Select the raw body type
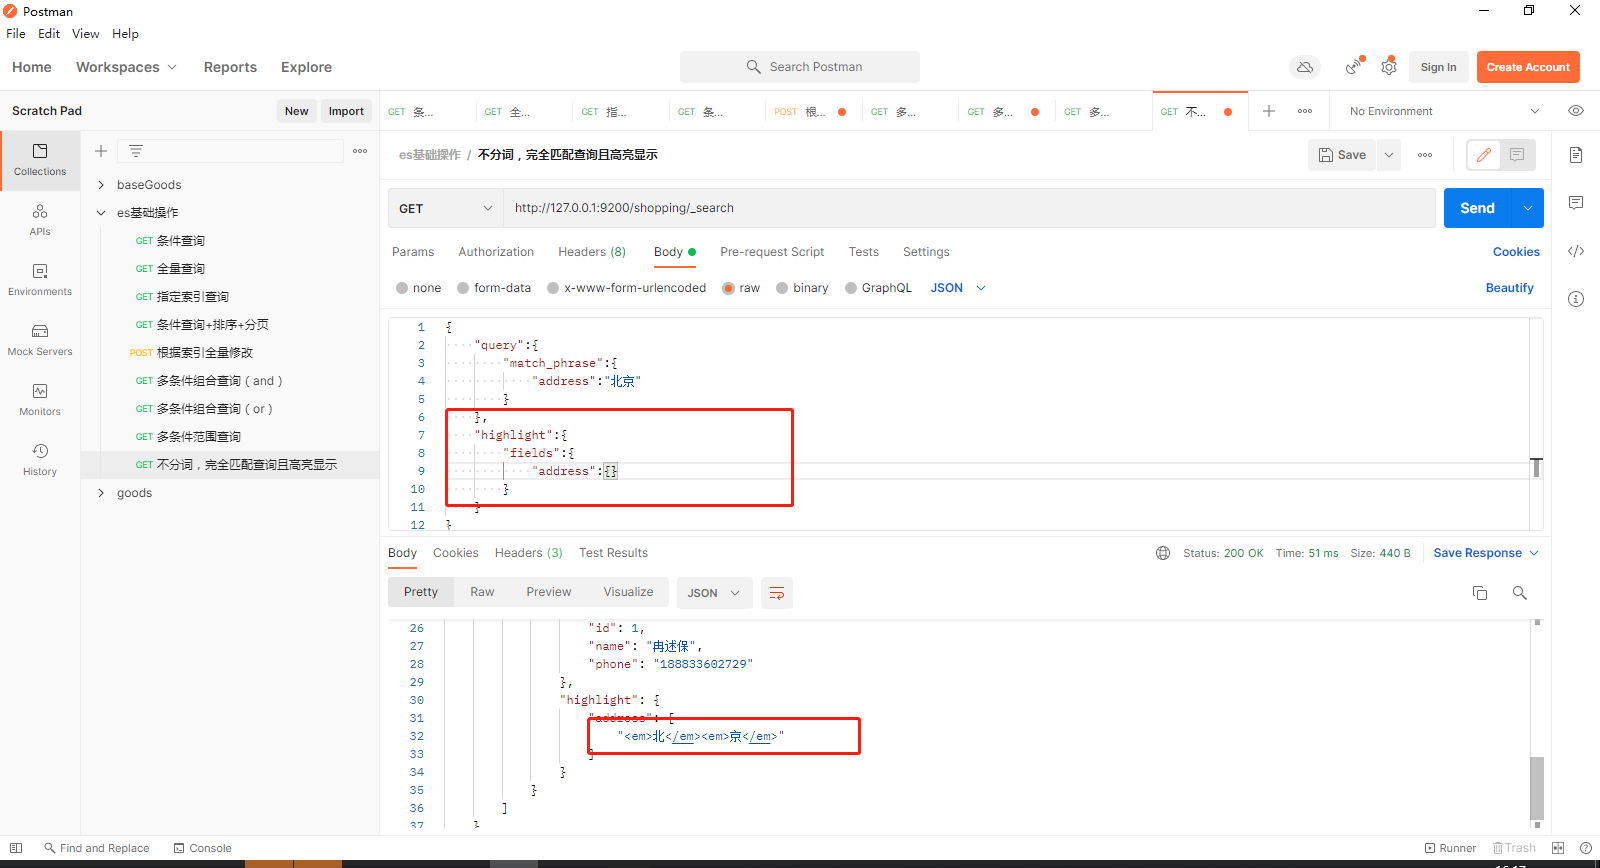The width and height of the screenshot is (1600, 868). point(729,288)
